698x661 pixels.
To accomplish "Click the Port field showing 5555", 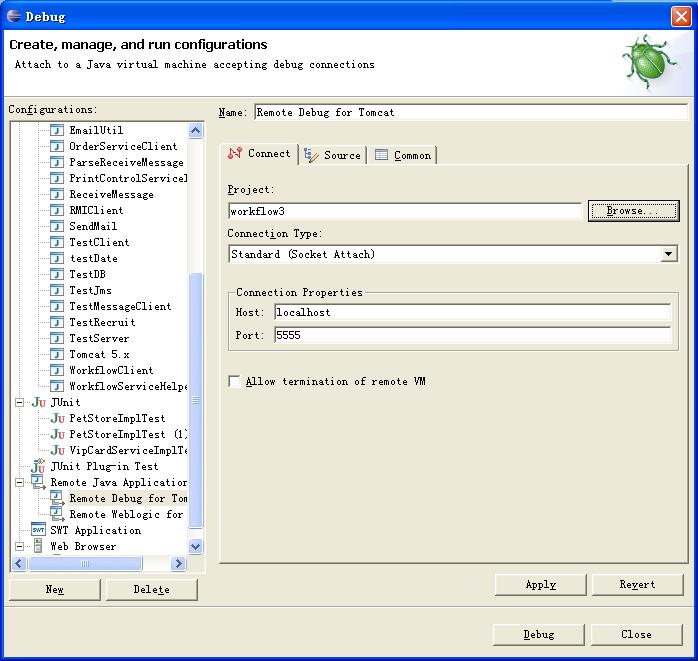I will (x=473, y=335).
